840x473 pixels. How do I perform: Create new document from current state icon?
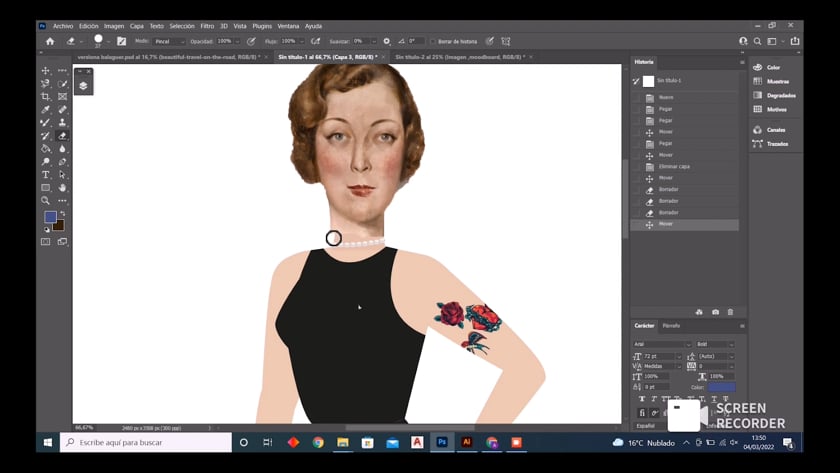click(699, 312)
